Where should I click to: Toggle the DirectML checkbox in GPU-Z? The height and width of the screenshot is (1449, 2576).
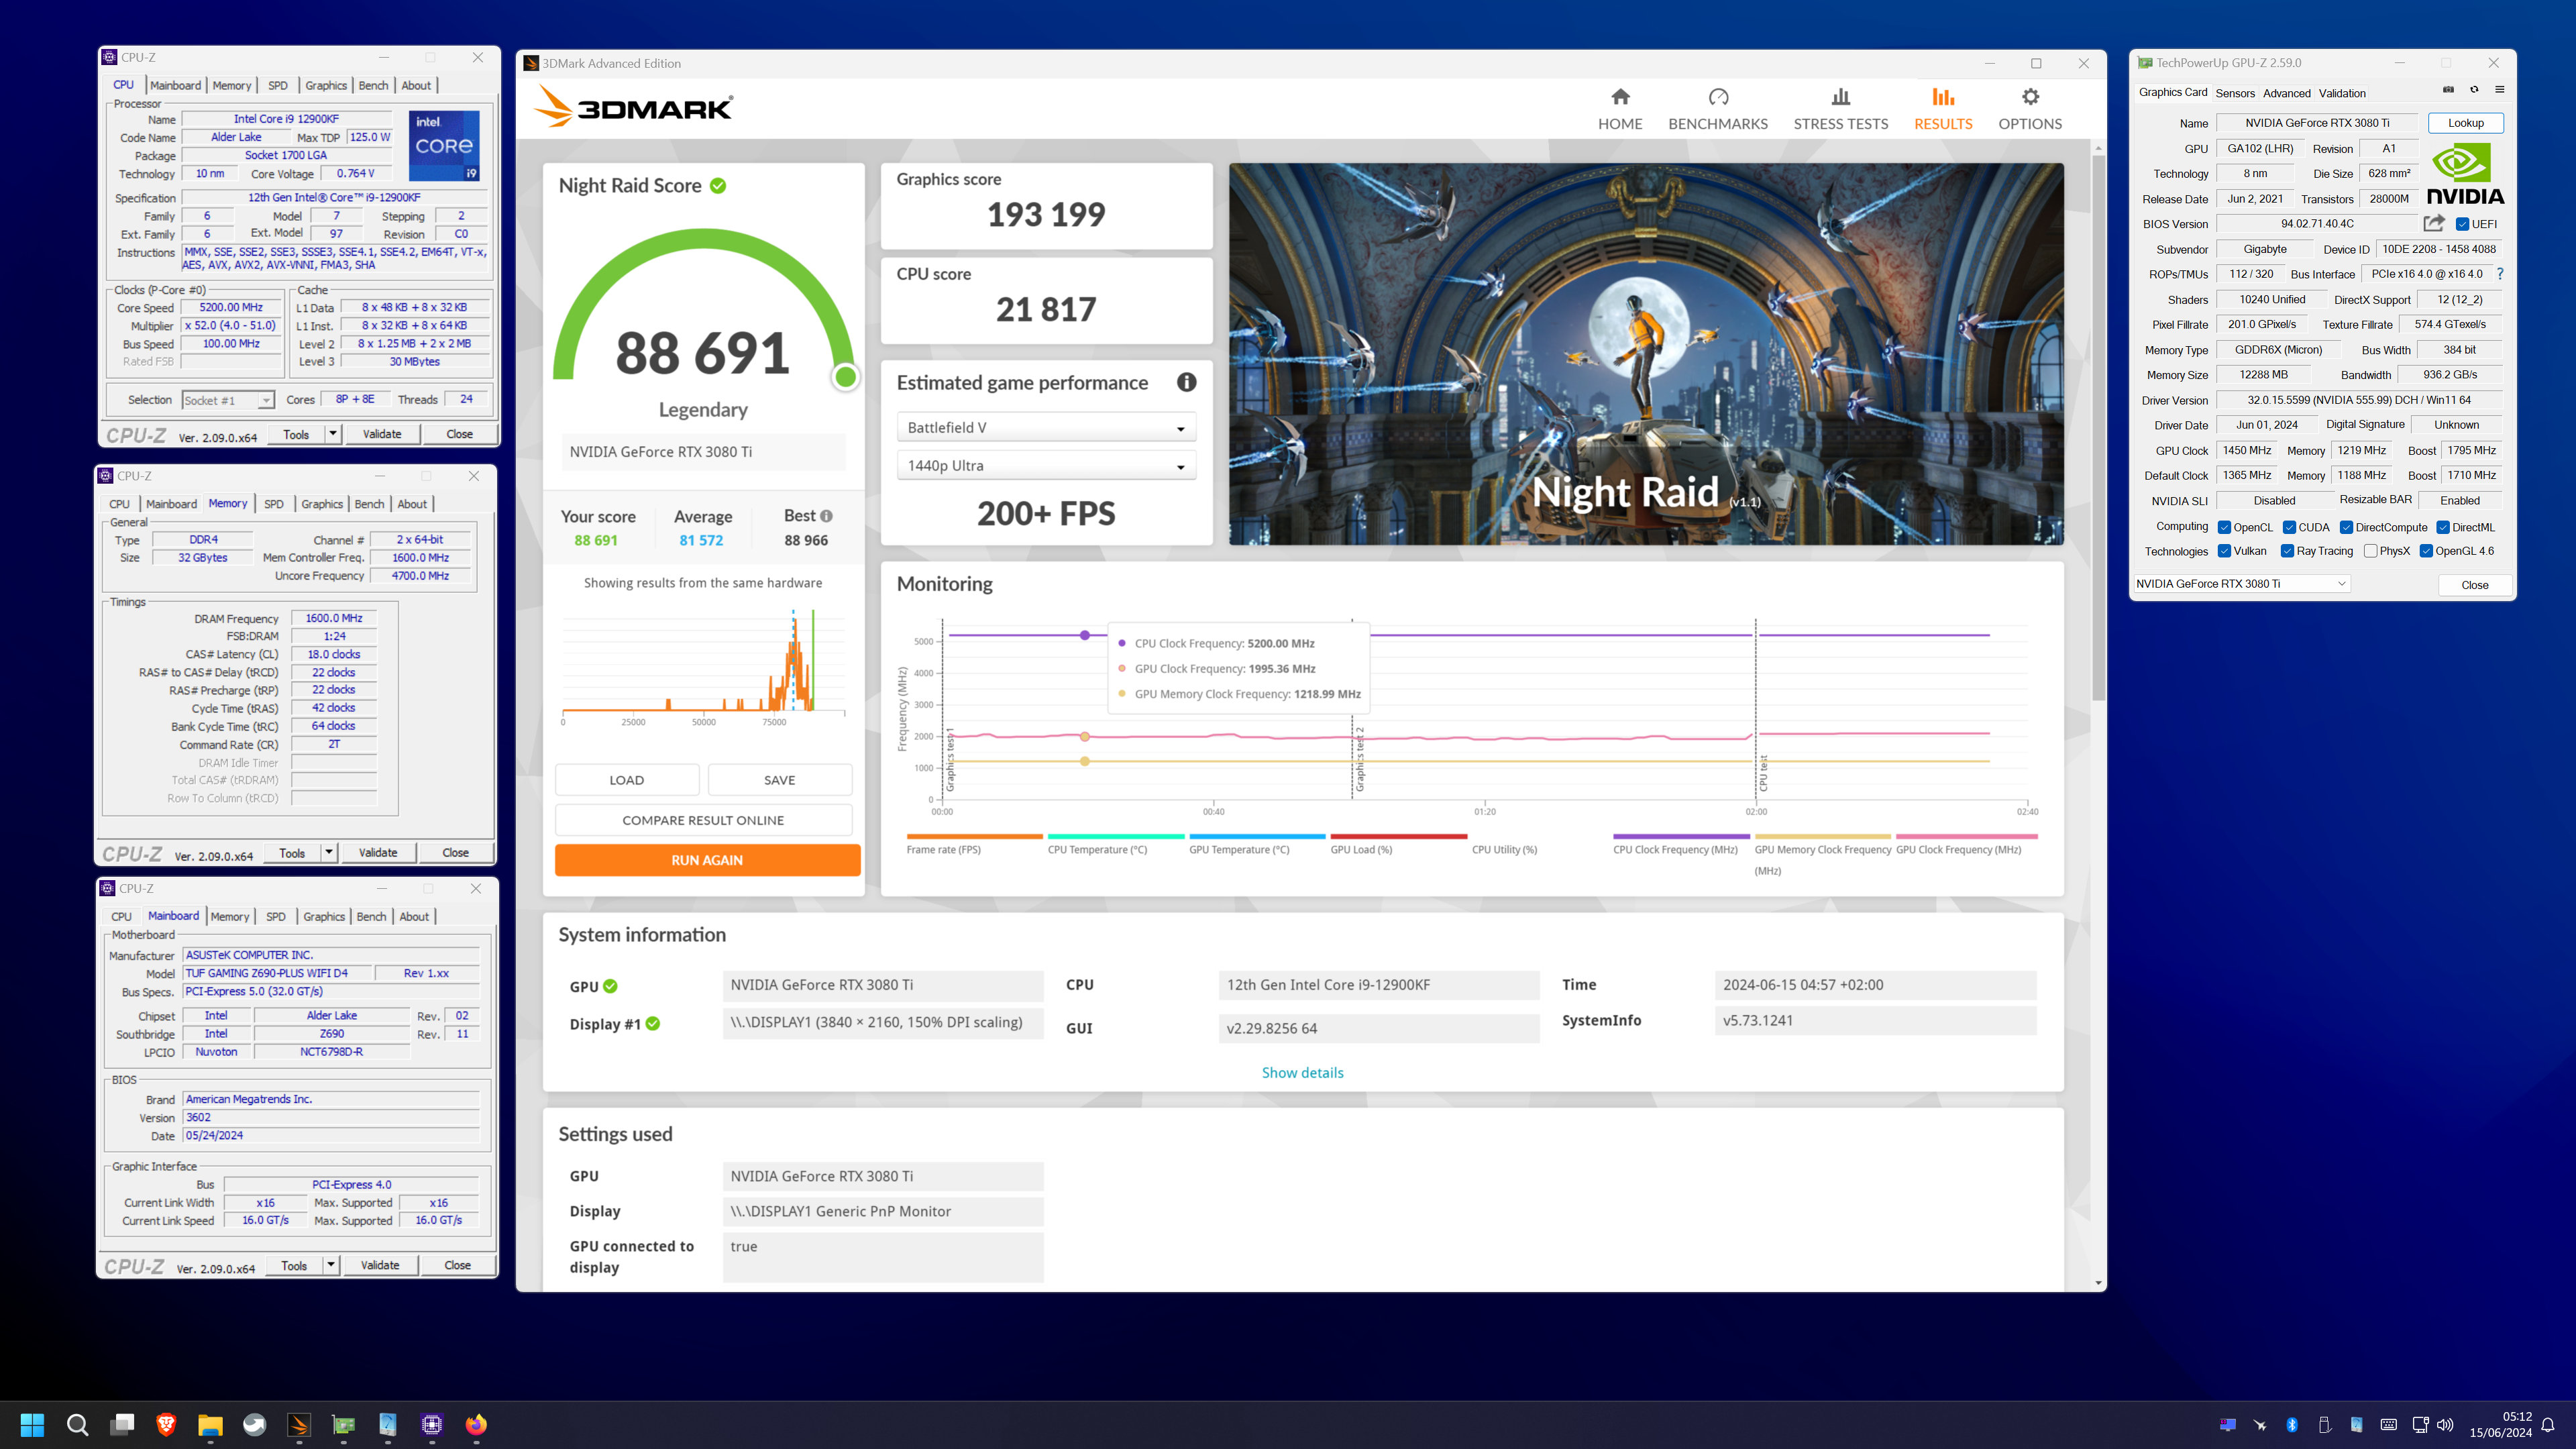[2443, 527]
